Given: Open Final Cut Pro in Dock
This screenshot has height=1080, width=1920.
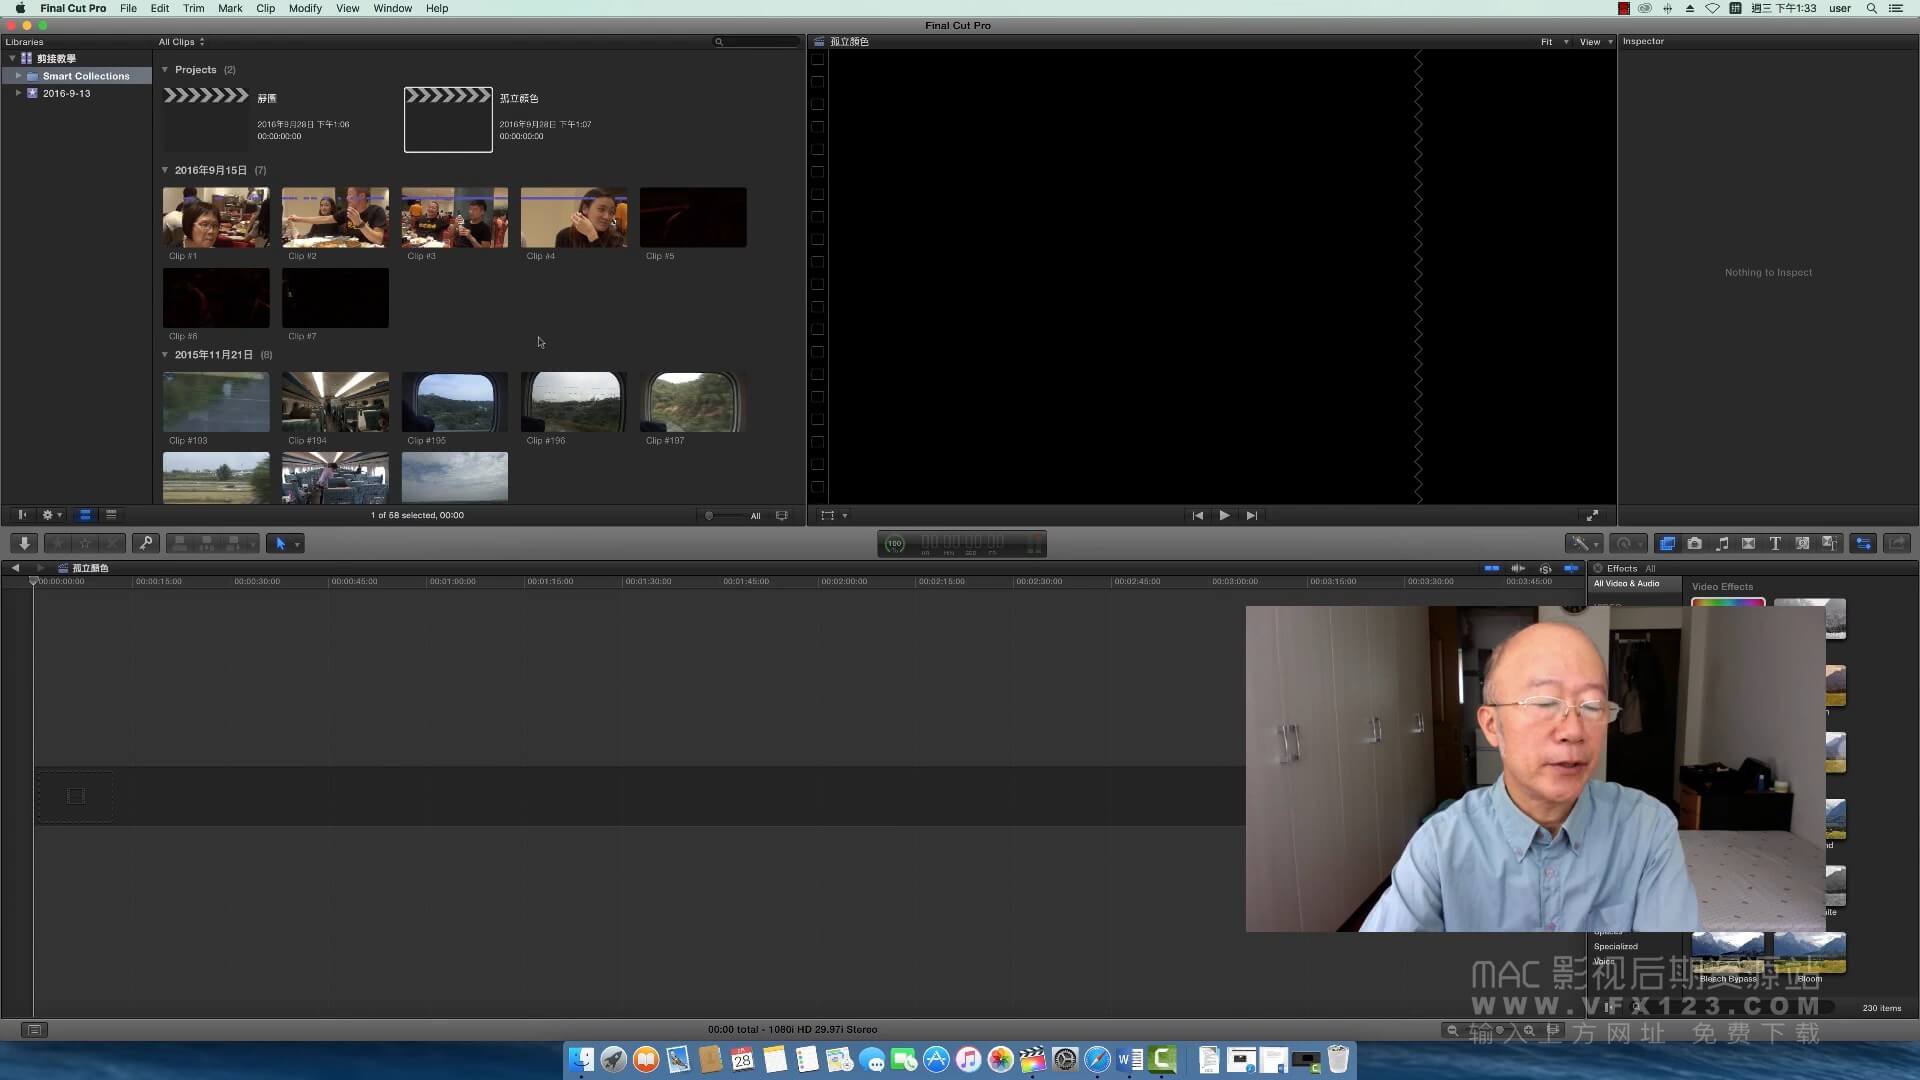Looking at the screenshot, I should [x=1032, y=1059].
